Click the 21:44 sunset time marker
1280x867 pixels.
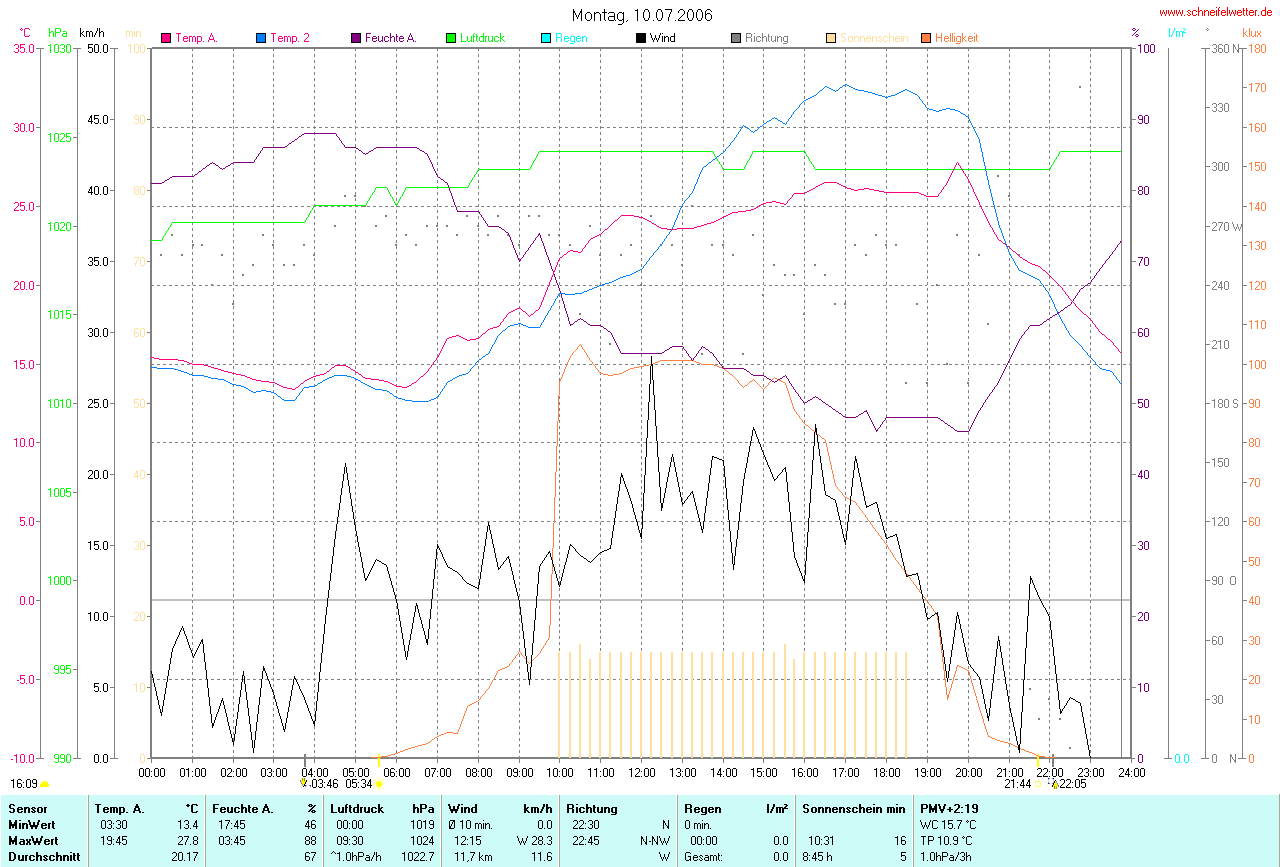[1018, 784]
